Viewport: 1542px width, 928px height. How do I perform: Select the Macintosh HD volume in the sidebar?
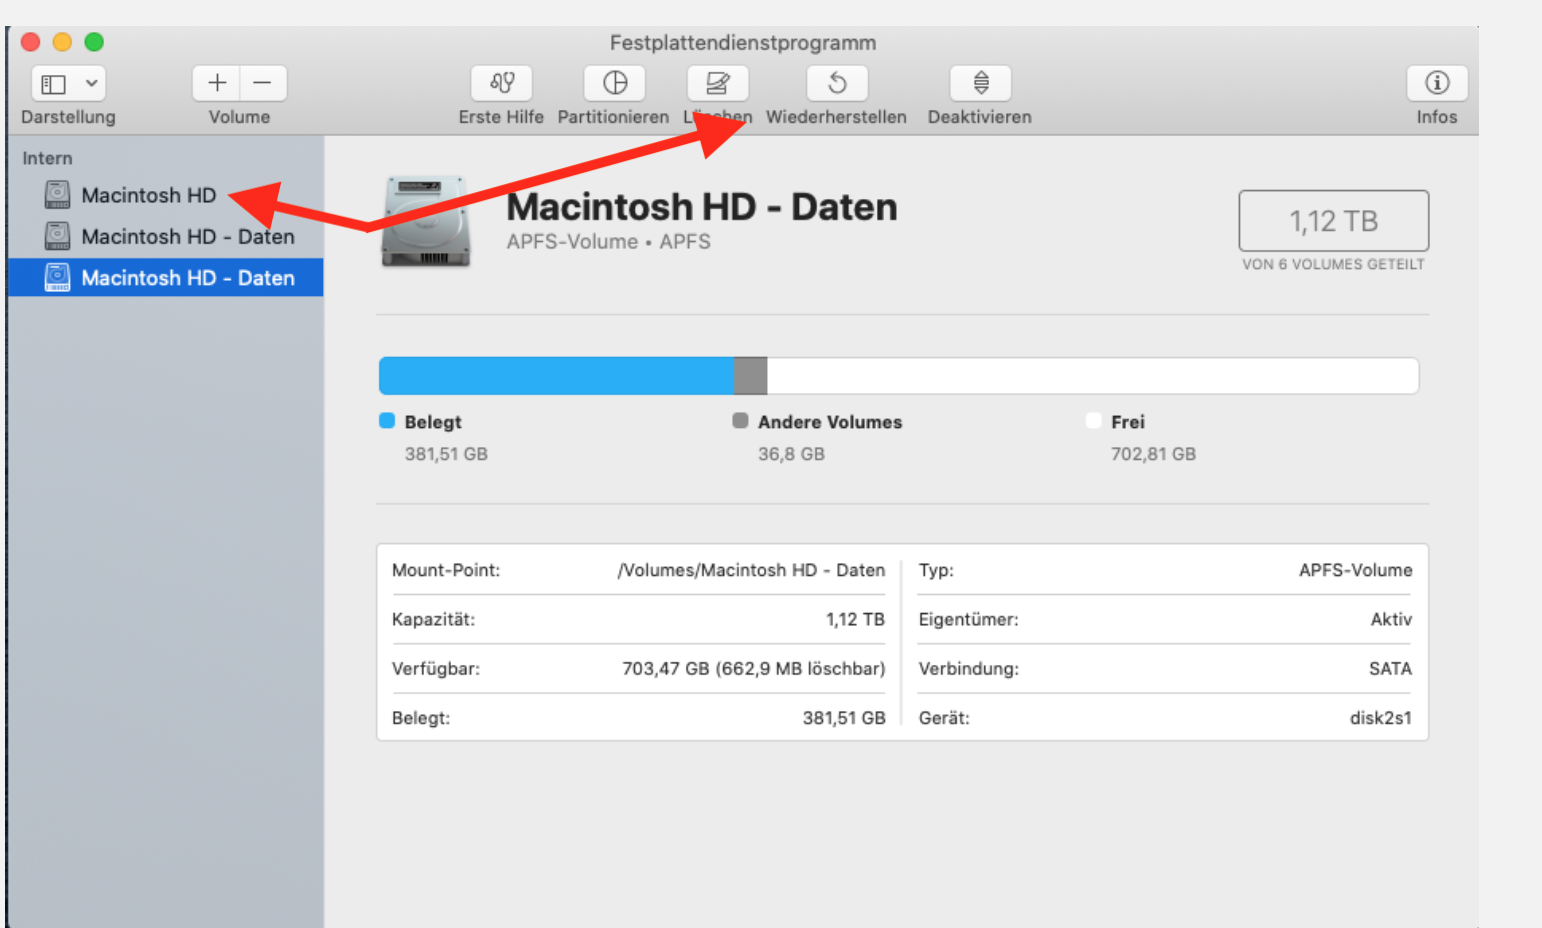coord(166,195)
